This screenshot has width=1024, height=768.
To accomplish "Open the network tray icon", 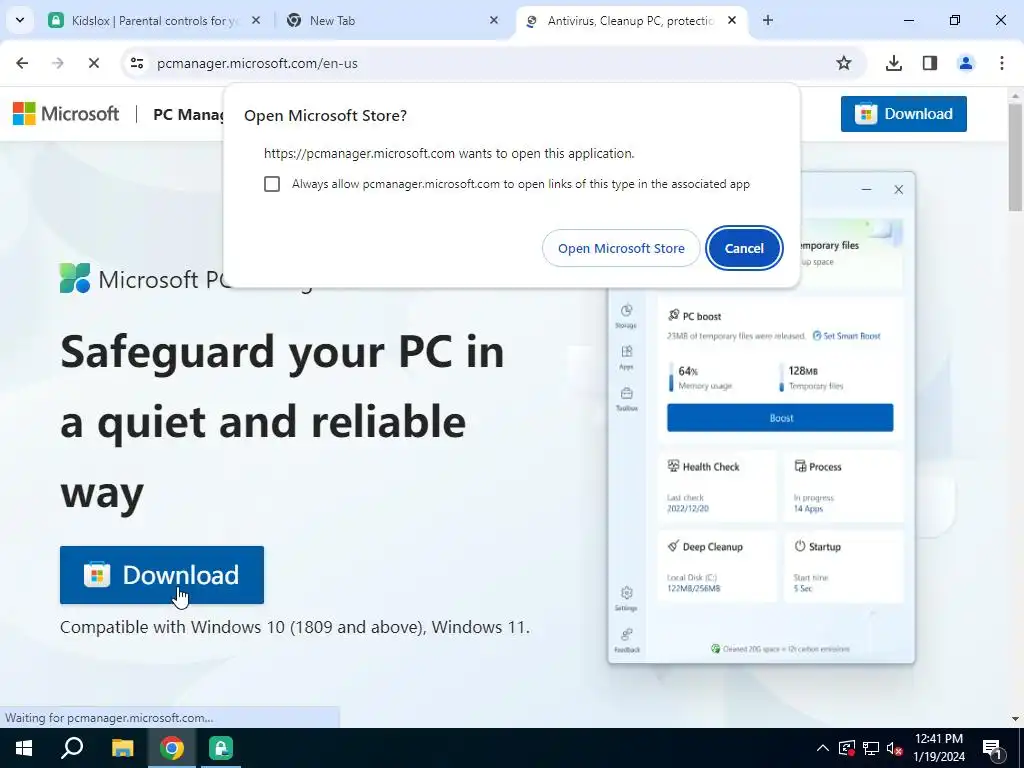I will tap(871, 748).
